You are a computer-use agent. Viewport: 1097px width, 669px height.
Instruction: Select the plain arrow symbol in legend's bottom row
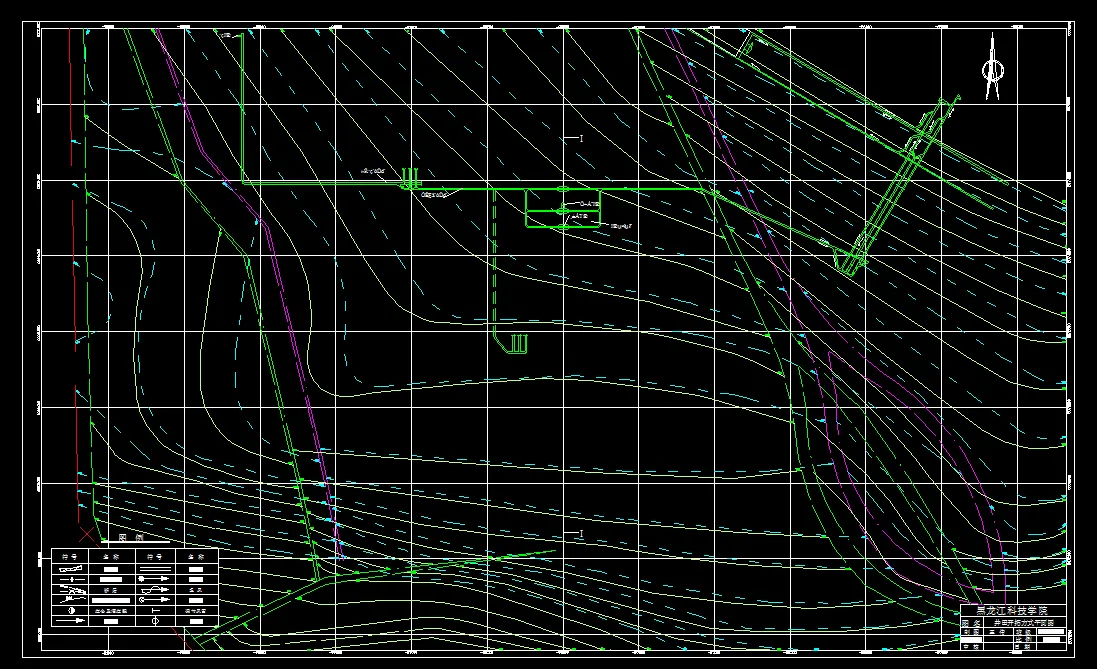tap(71, 621)
